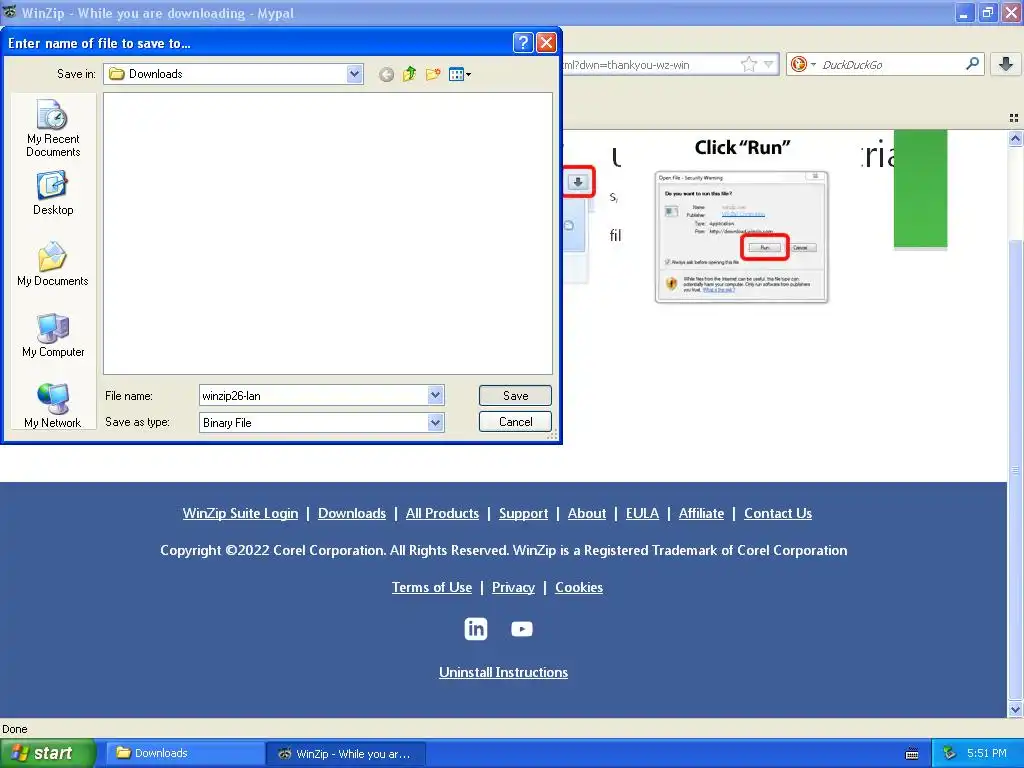Open the EULA link
This screenshot has width=1024, height=768.
(642, 513)
